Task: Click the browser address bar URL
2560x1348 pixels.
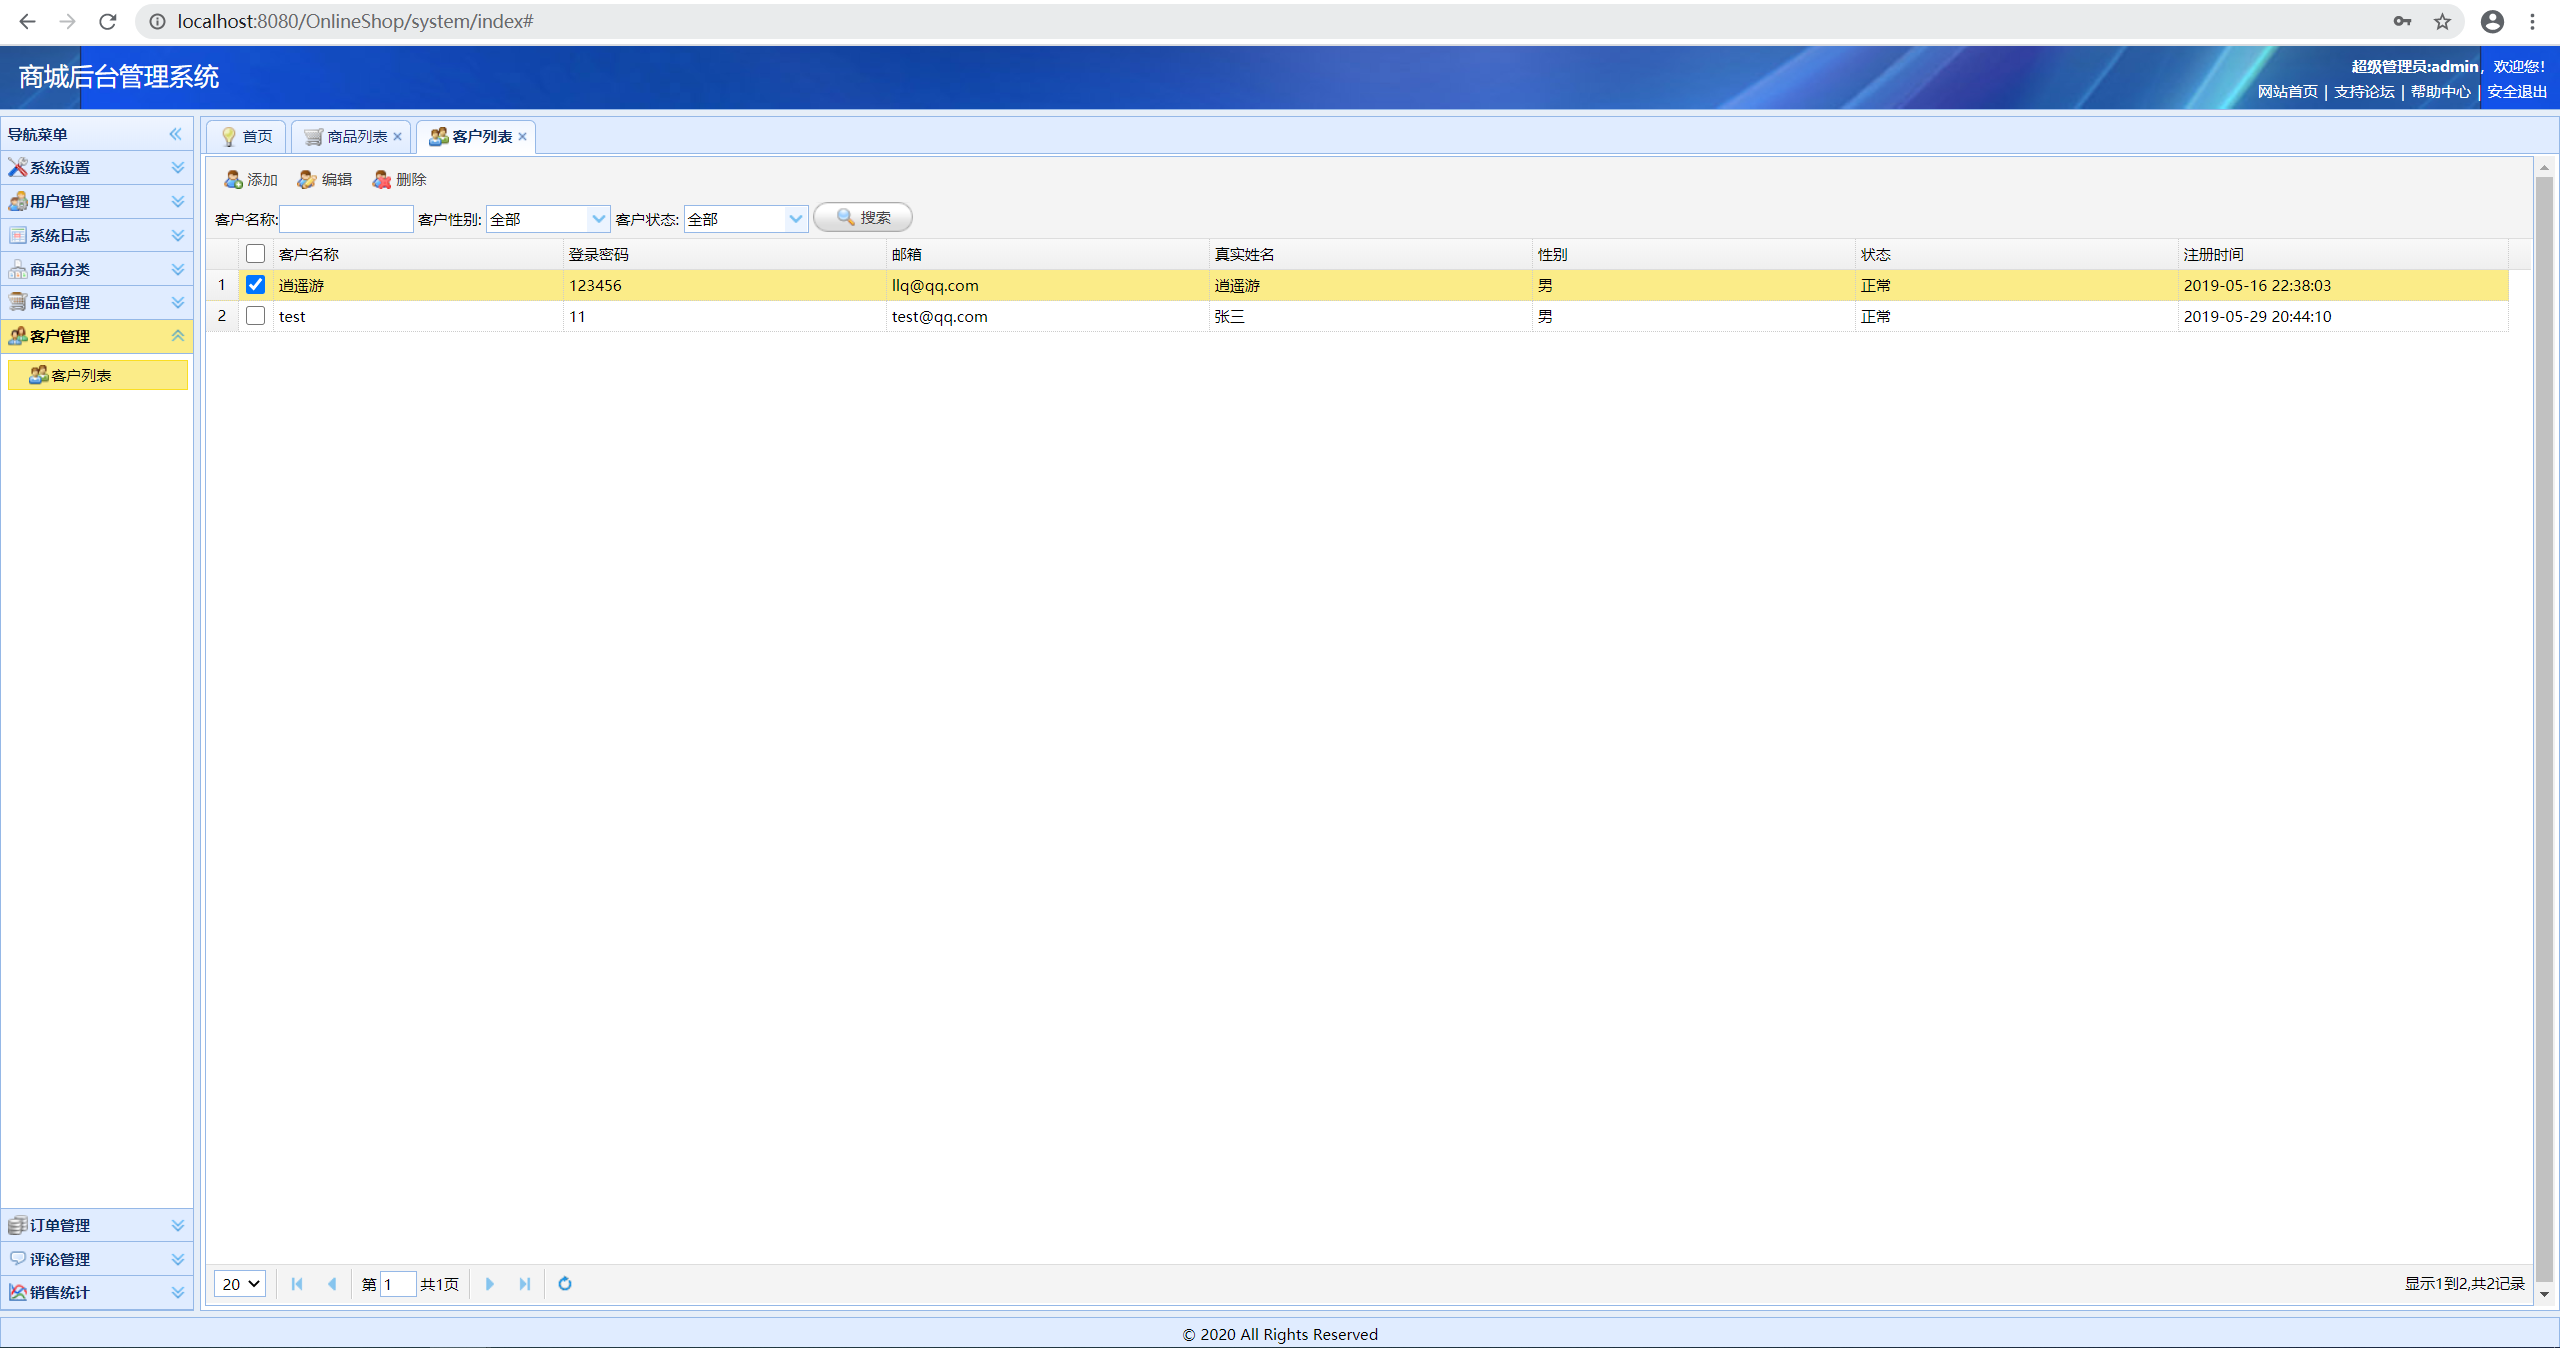Action: [x=356, y=21]
